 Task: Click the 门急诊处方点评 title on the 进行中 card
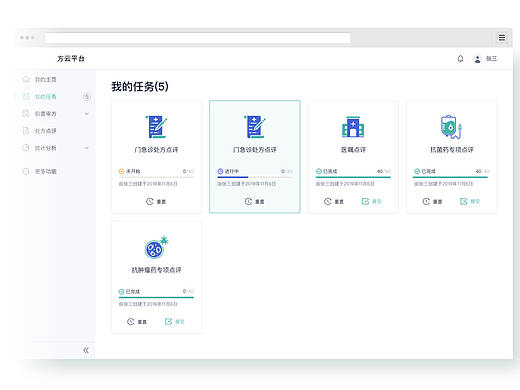click(255, 150)
